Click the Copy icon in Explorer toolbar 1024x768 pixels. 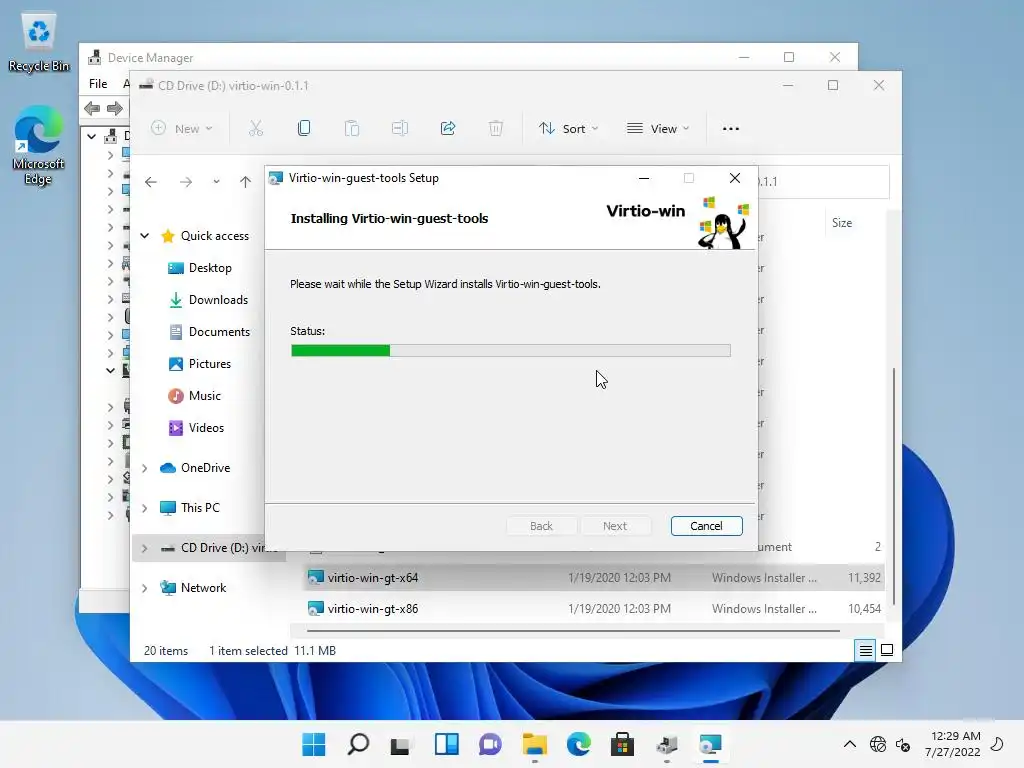coord(304,129)
